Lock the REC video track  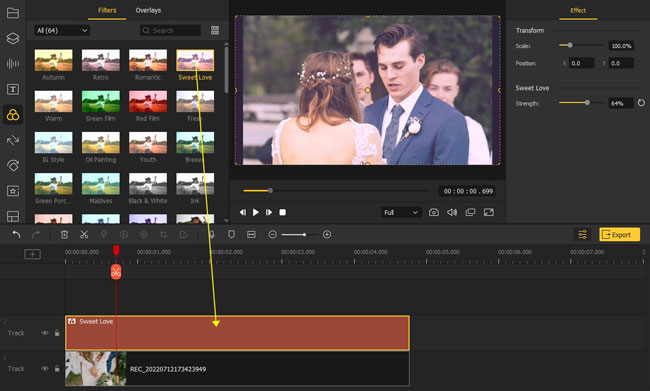point(57,369)
